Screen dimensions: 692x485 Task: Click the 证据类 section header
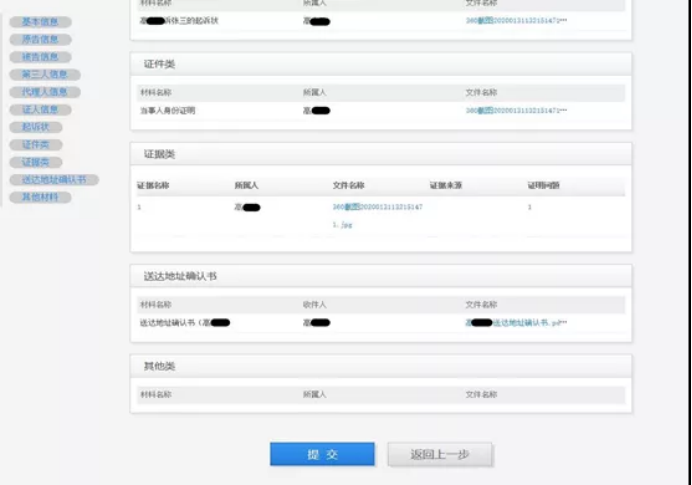point(160,154)
